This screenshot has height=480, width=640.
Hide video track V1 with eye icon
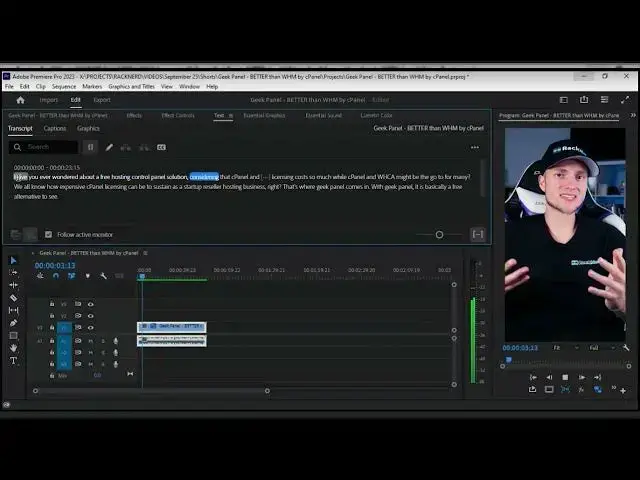(x=90, y=328)
